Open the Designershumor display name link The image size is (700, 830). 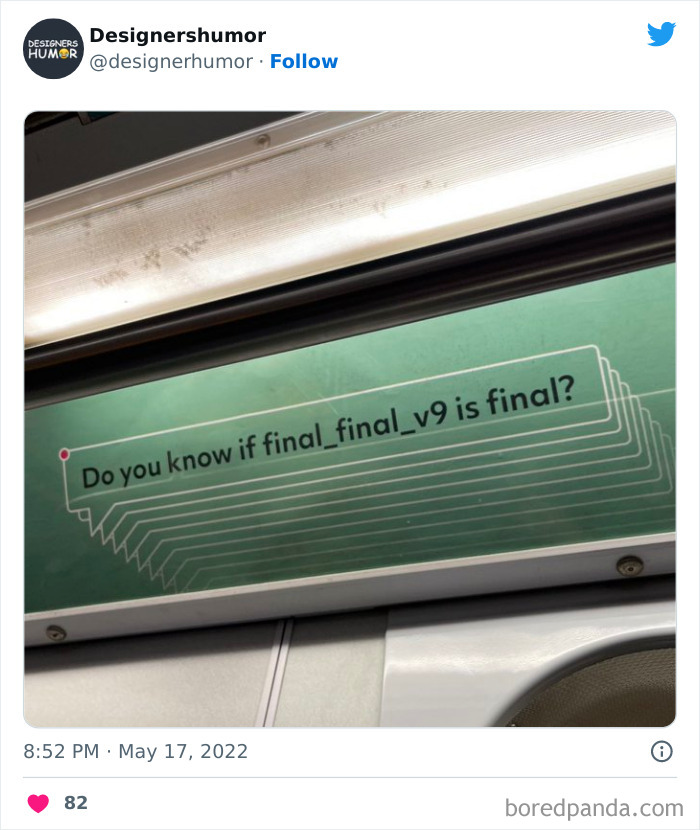pos(178,35)
